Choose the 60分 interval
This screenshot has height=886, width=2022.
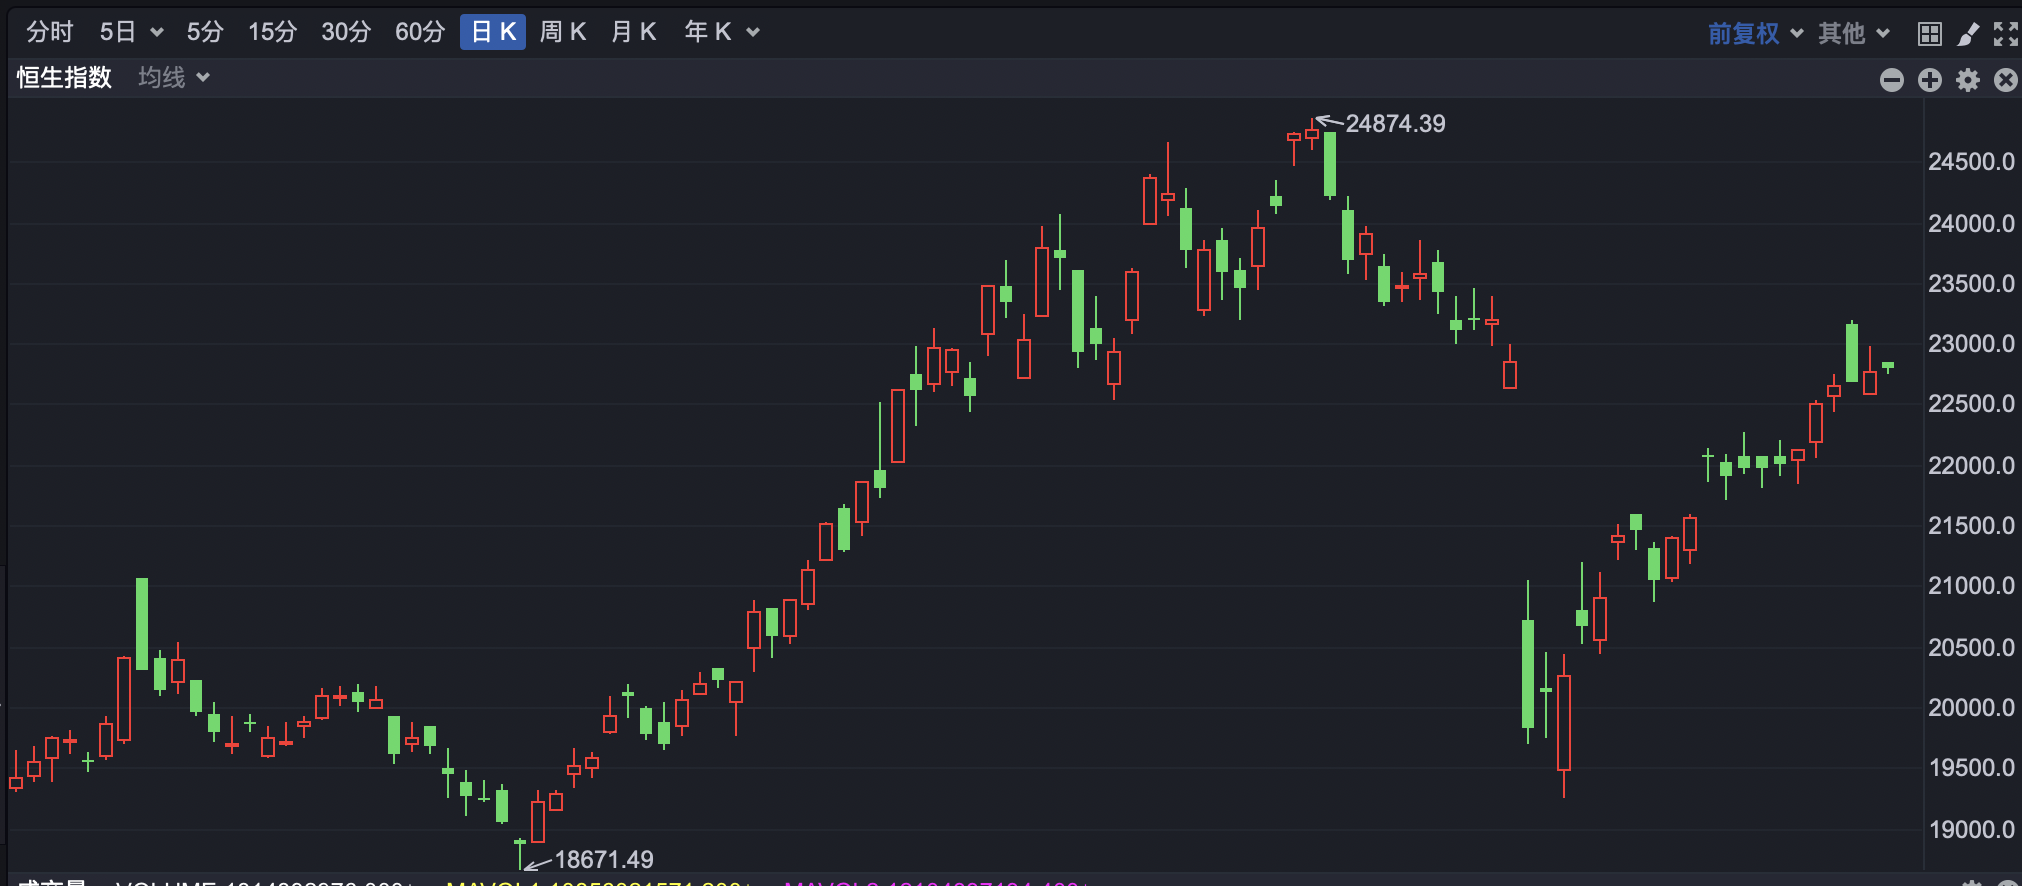coord(419,32)
